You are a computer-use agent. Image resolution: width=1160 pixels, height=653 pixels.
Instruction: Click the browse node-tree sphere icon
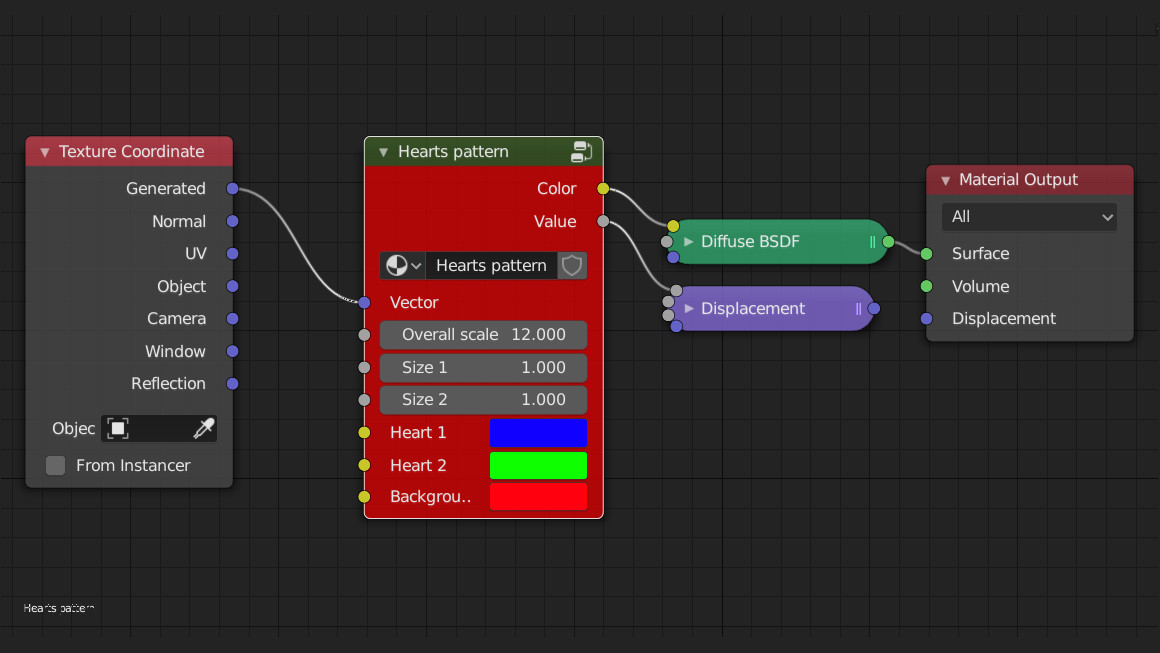point(397,265)
